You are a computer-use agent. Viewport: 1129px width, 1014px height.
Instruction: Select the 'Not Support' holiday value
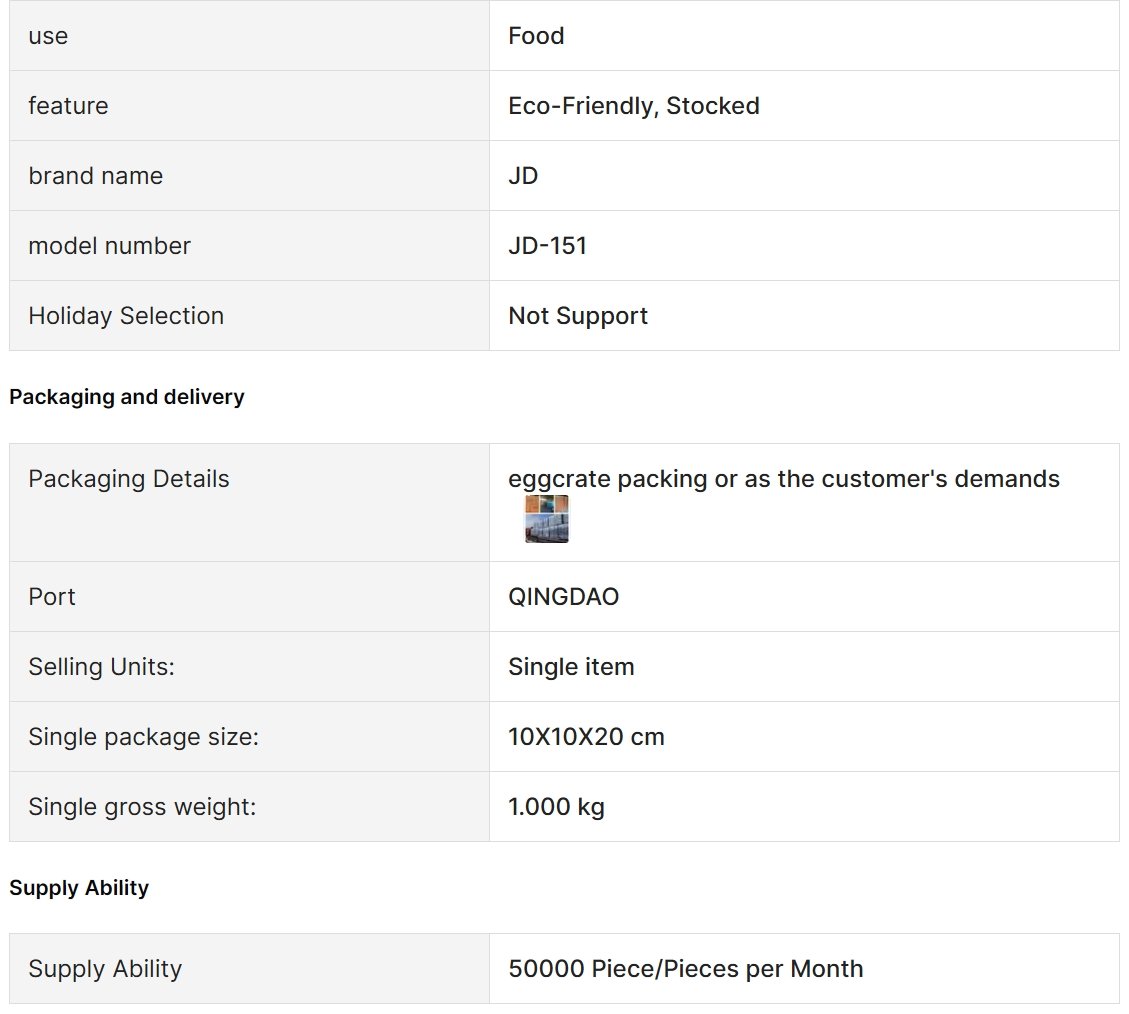click(x=577, y=316)
